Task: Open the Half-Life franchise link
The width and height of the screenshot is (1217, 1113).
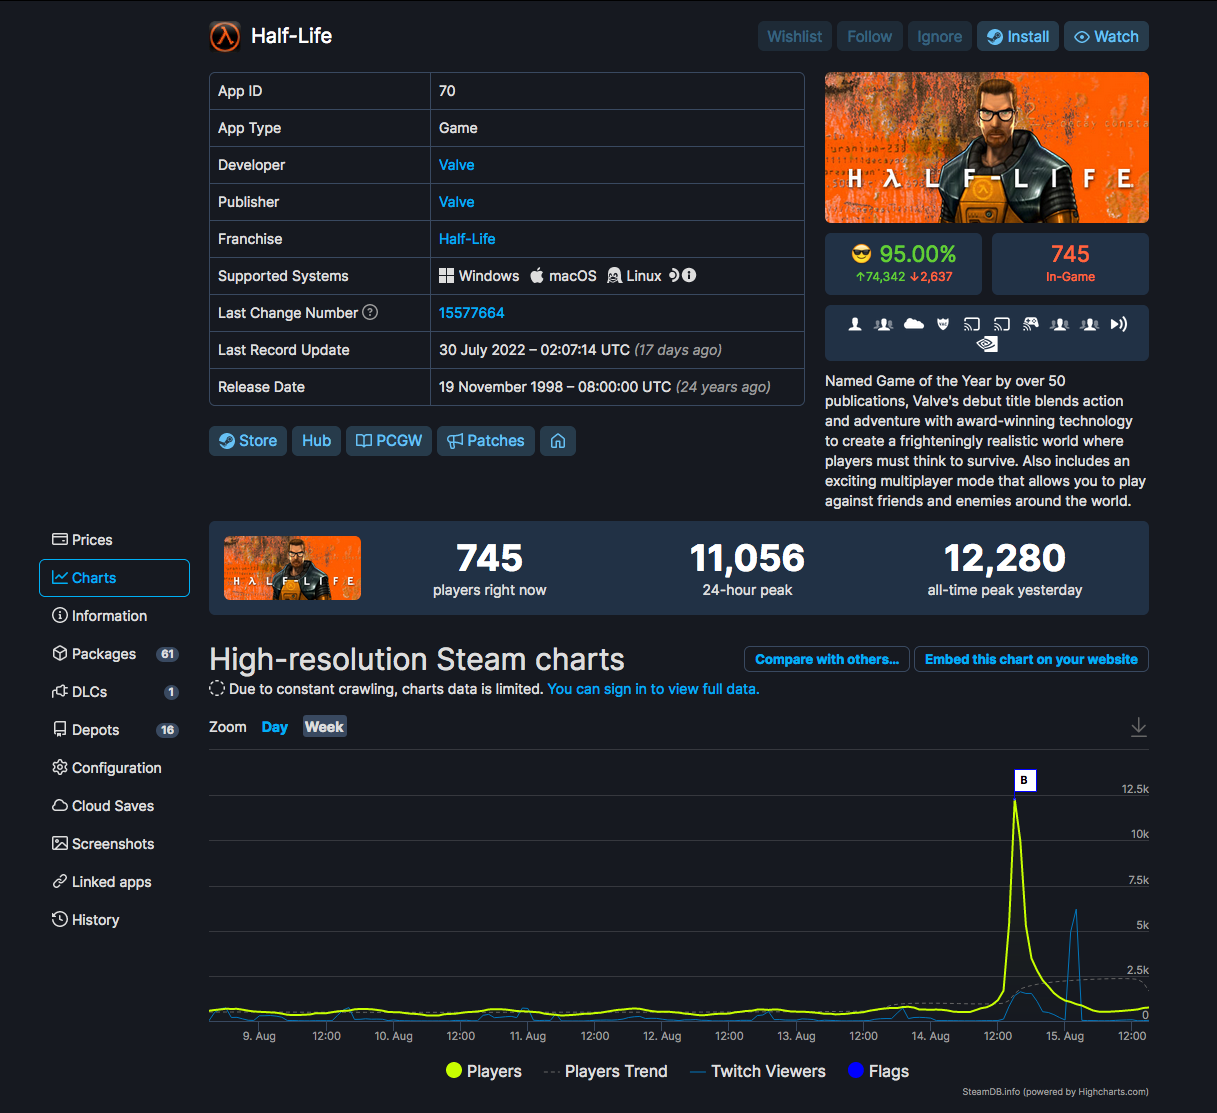Action: pos(467,239)
